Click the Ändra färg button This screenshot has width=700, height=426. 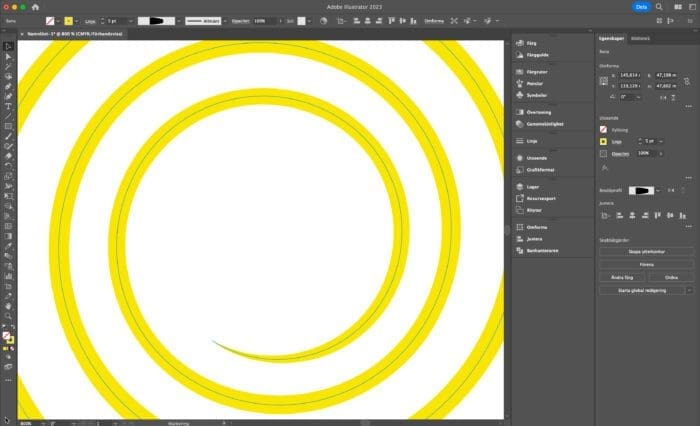click(622, 277)
